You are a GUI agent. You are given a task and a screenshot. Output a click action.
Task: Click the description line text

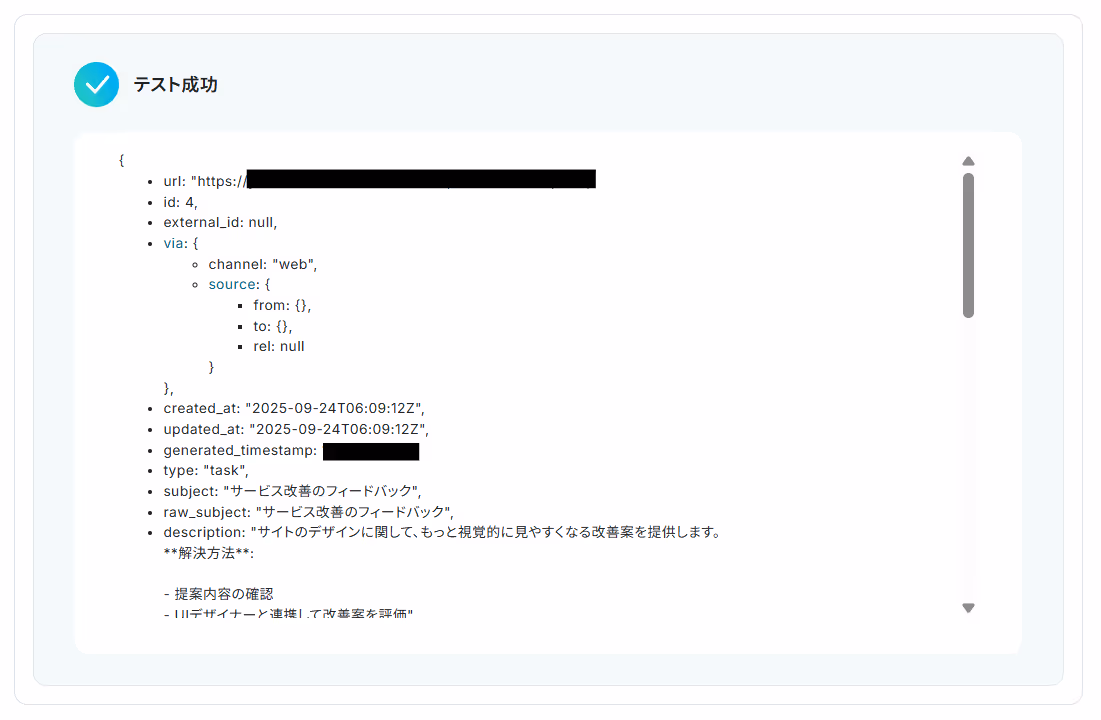pos(442,532)
